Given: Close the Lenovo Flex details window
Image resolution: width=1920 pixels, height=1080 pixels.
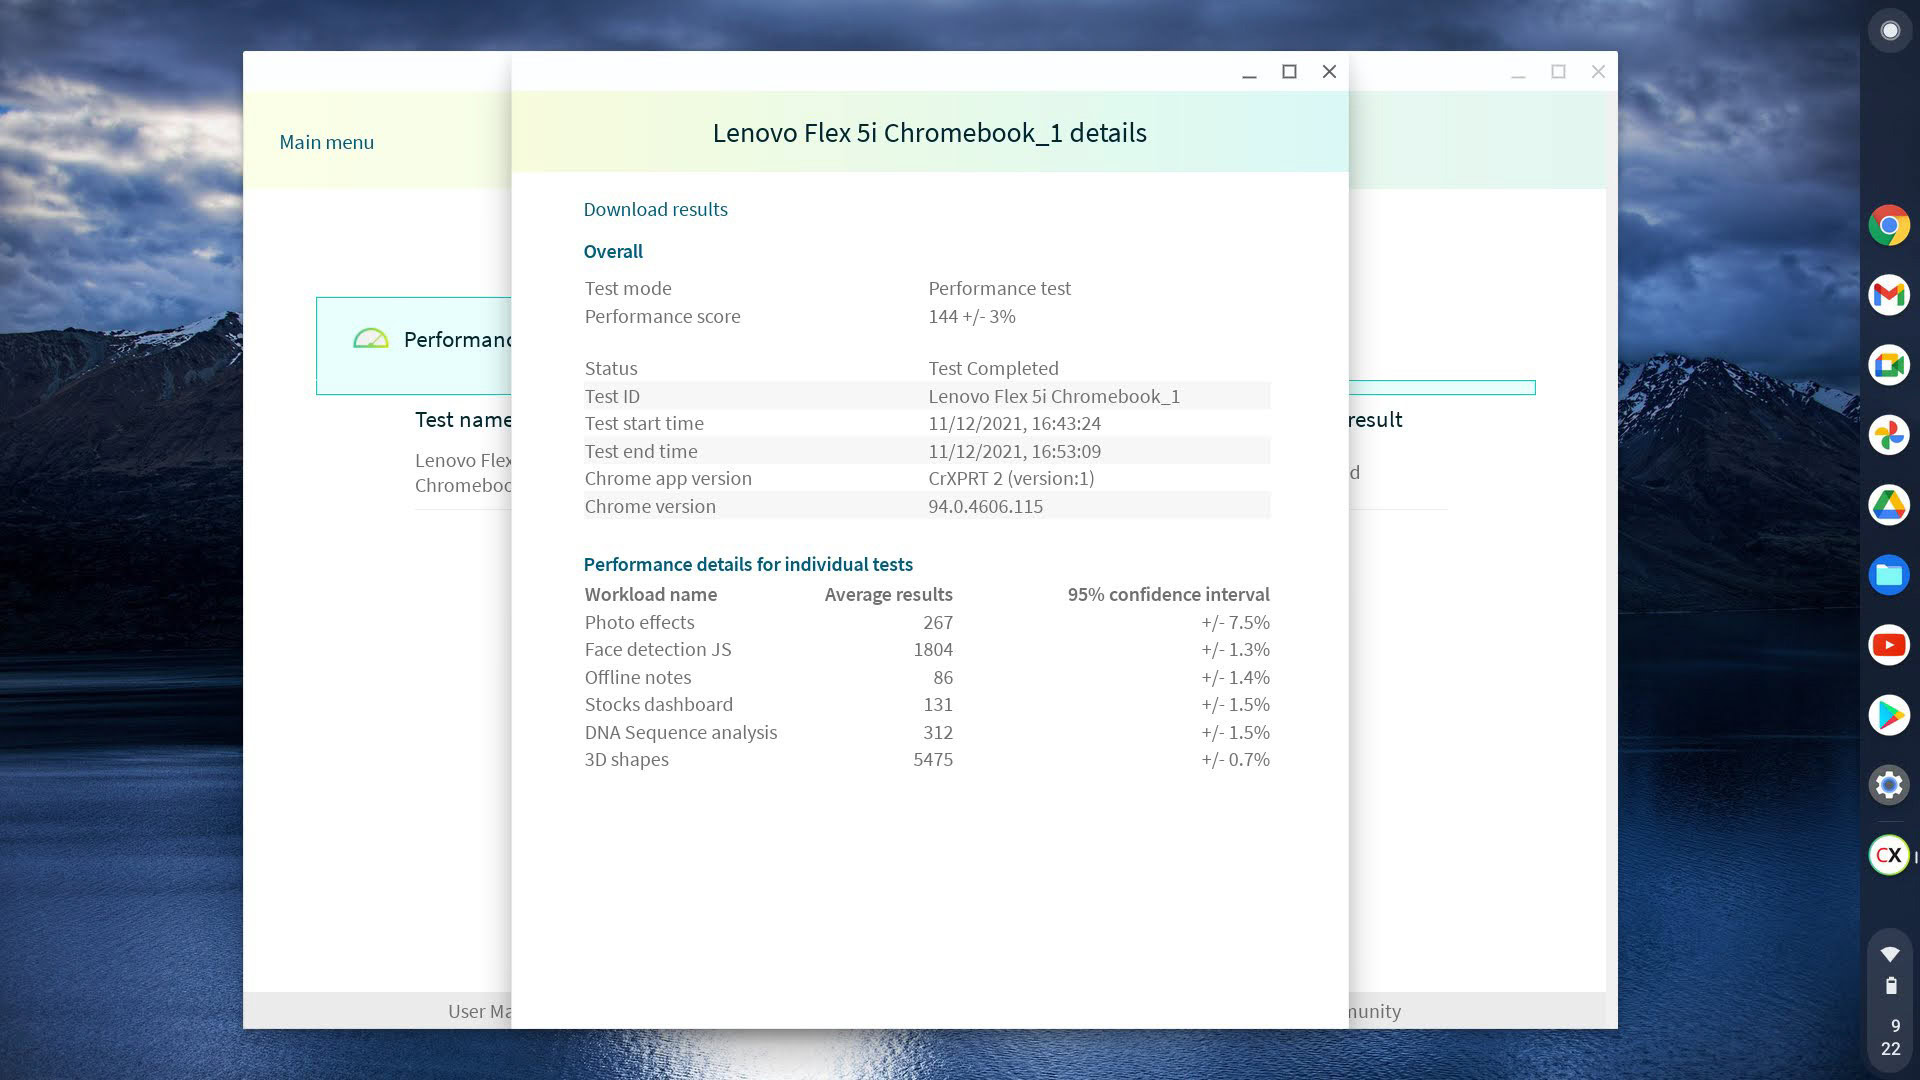Looking at the screenshot, I should pyautogui.click(x=1329, y=72).
